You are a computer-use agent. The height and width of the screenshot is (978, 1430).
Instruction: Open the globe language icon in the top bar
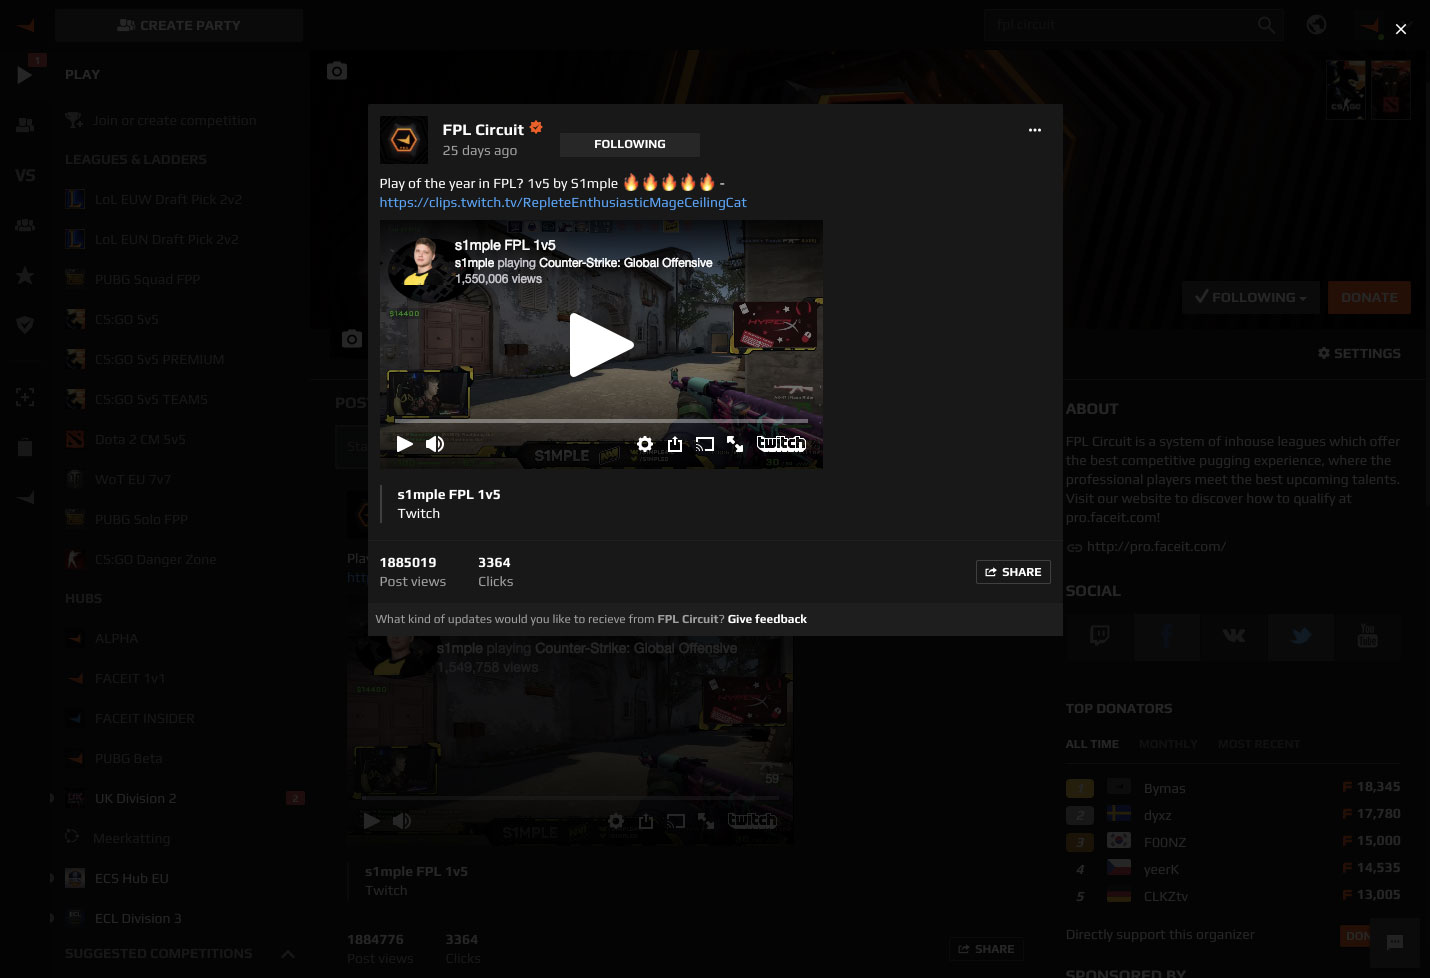click(1317, 25)
